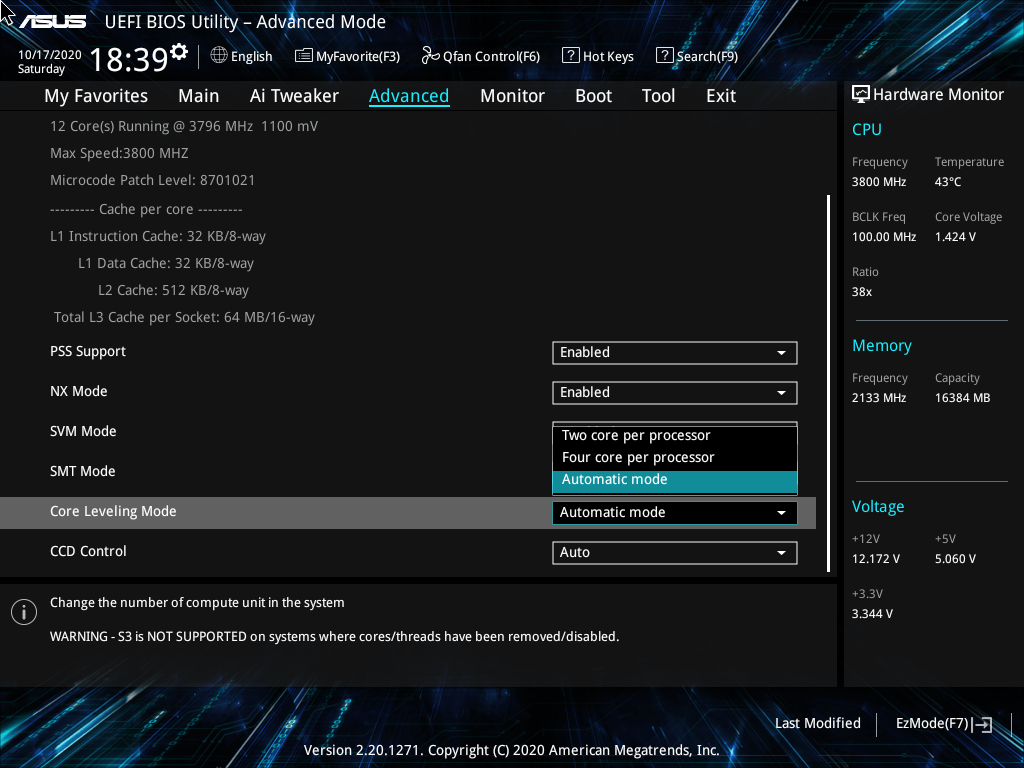This screenshot has width=1024, height=768.
Task: Choose Automatic mode in open list
Action: coord(675,481)
